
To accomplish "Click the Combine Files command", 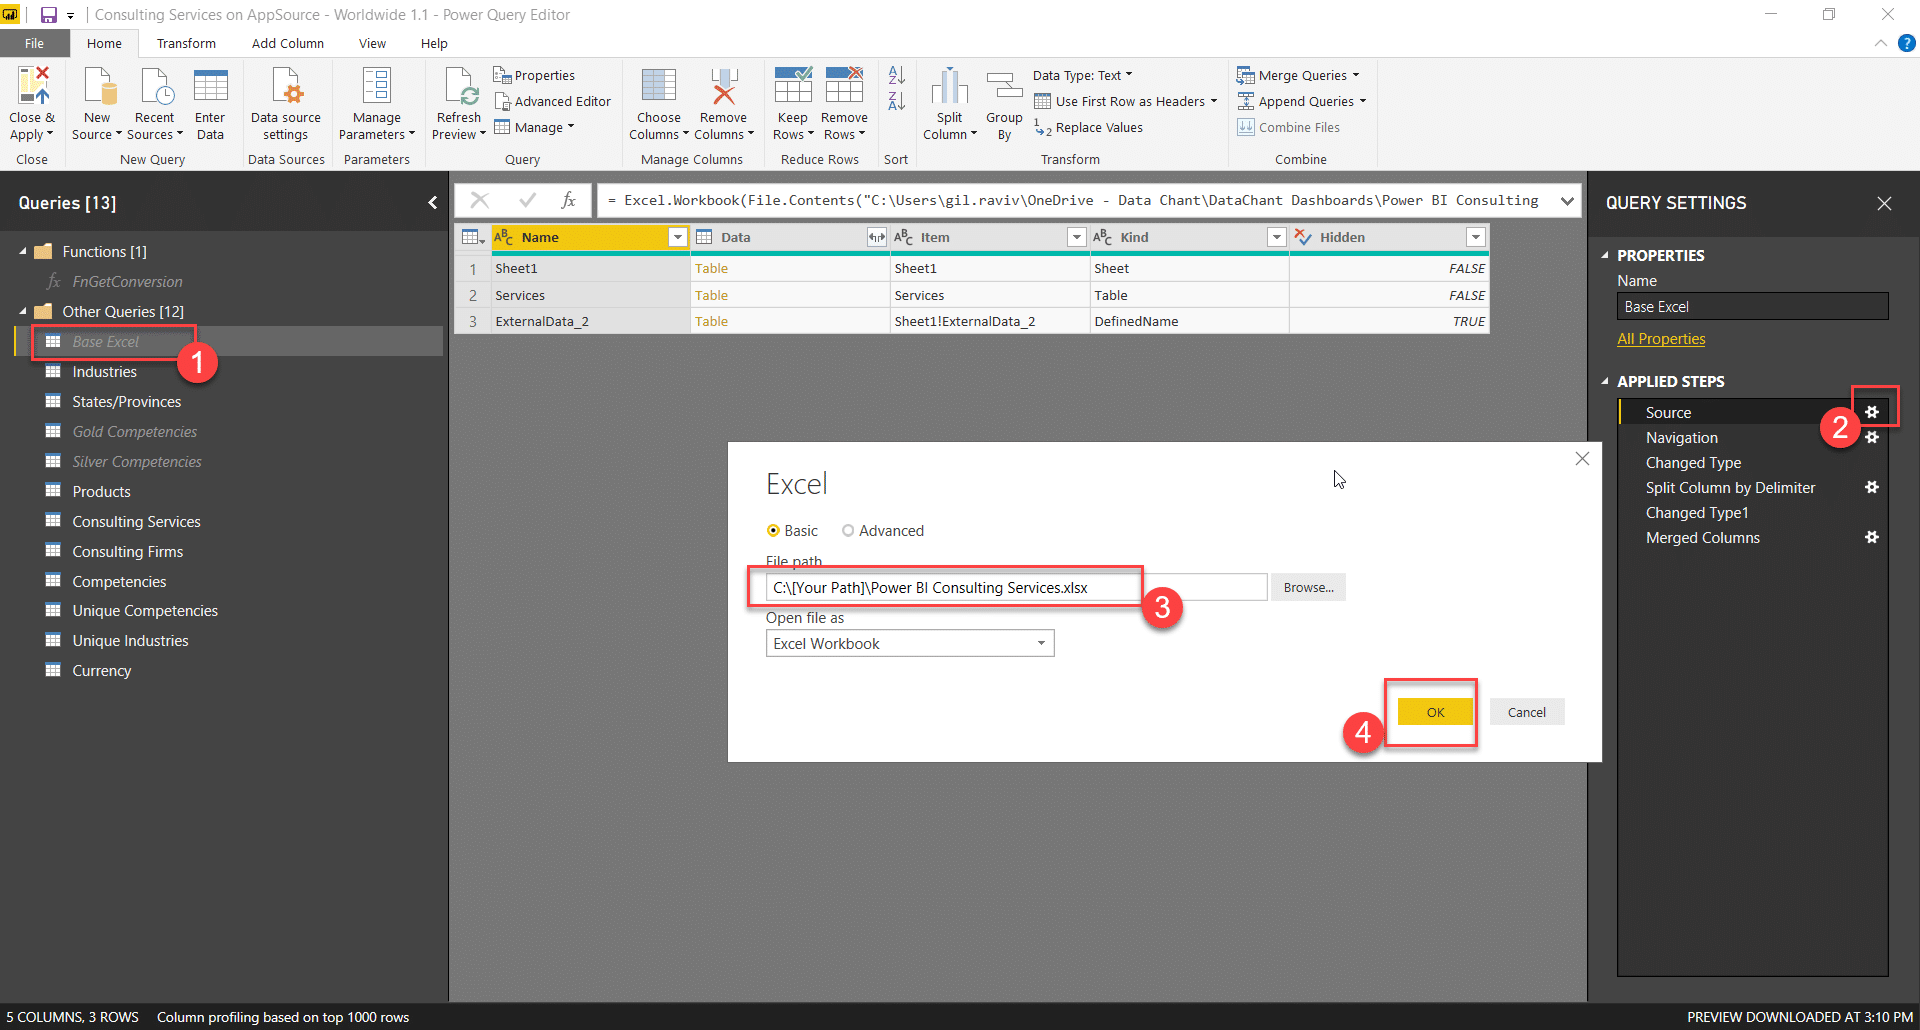I will 1288,127.
